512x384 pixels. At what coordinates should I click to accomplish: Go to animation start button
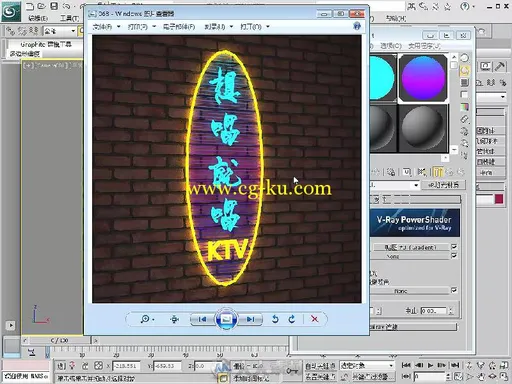pyautogui.click(x=406, y=365)
